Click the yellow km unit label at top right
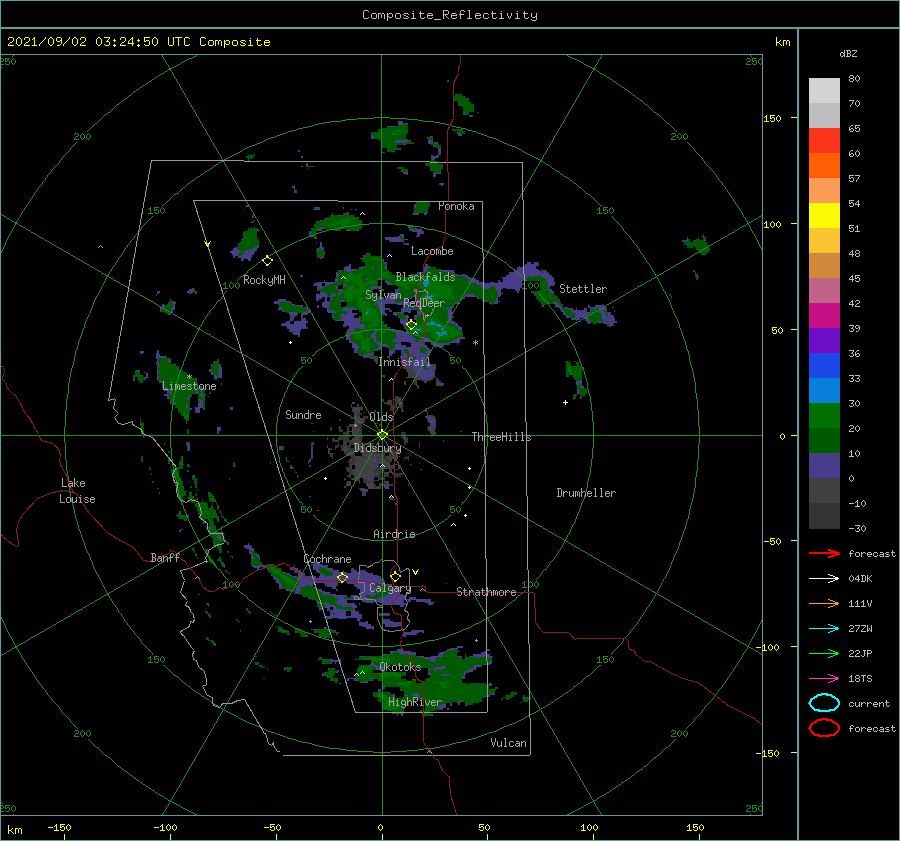The image size is (900, 841). point(782,42)
